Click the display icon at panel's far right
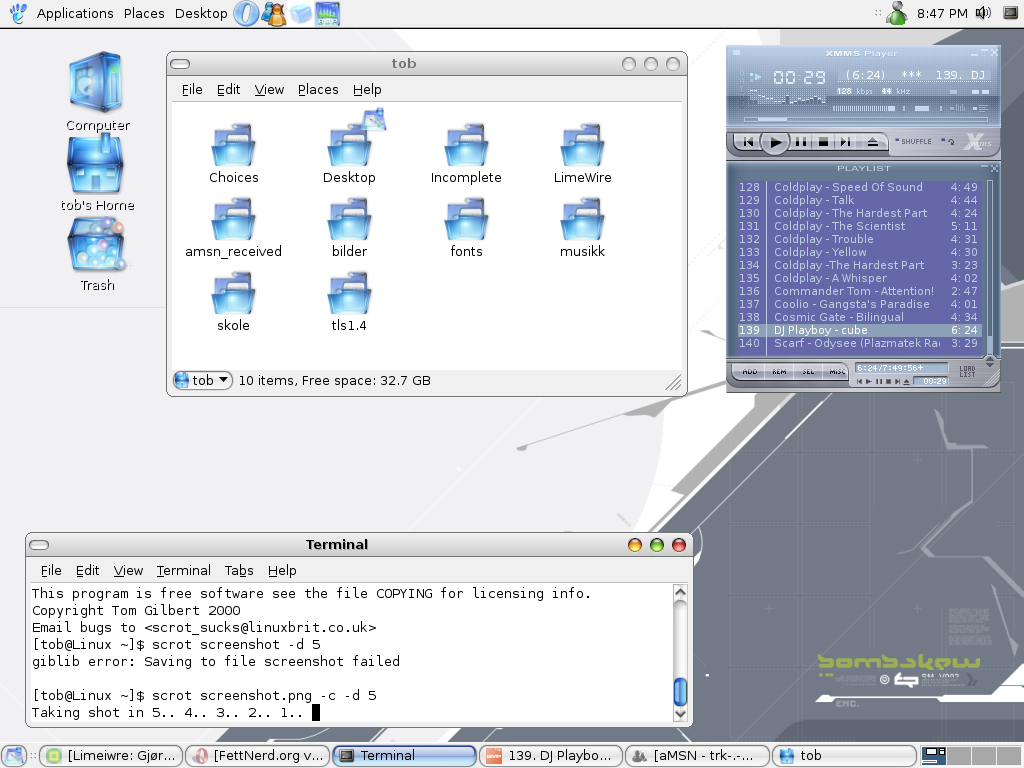Image resolution: width=1024 pixels, height=768 pixels. click(x=1010, y=13)
